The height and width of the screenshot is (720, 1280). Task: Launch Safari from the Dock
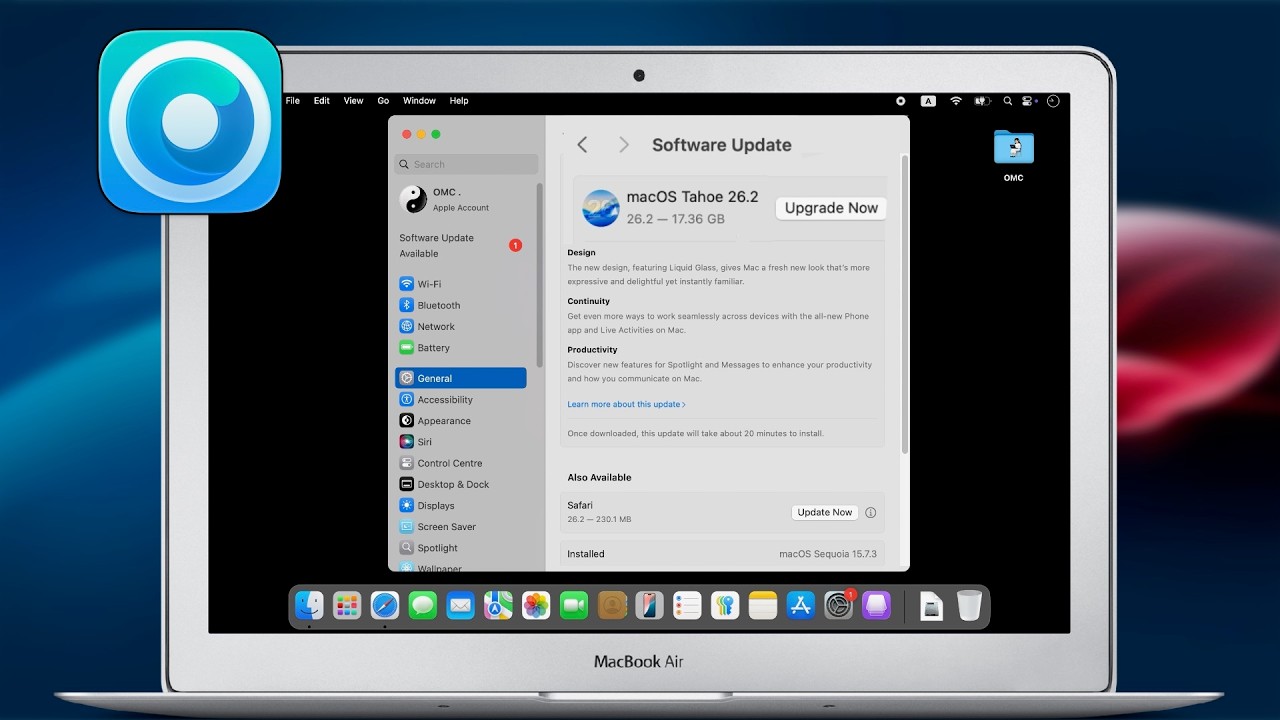click(x=385, y=605)
